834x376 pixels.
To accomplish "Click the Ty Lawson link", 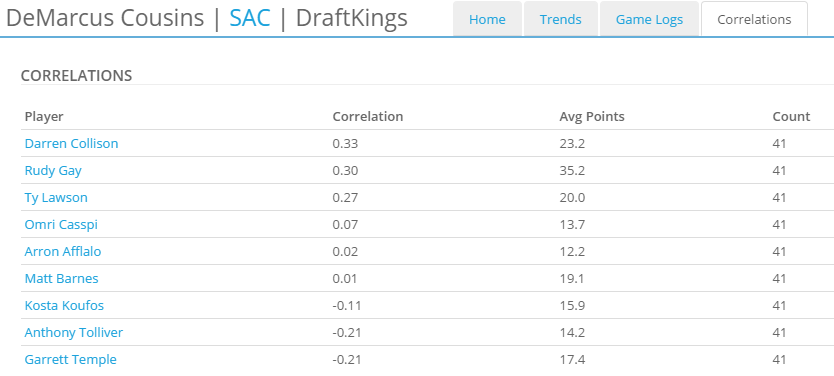I will click(x=56, y=198).
